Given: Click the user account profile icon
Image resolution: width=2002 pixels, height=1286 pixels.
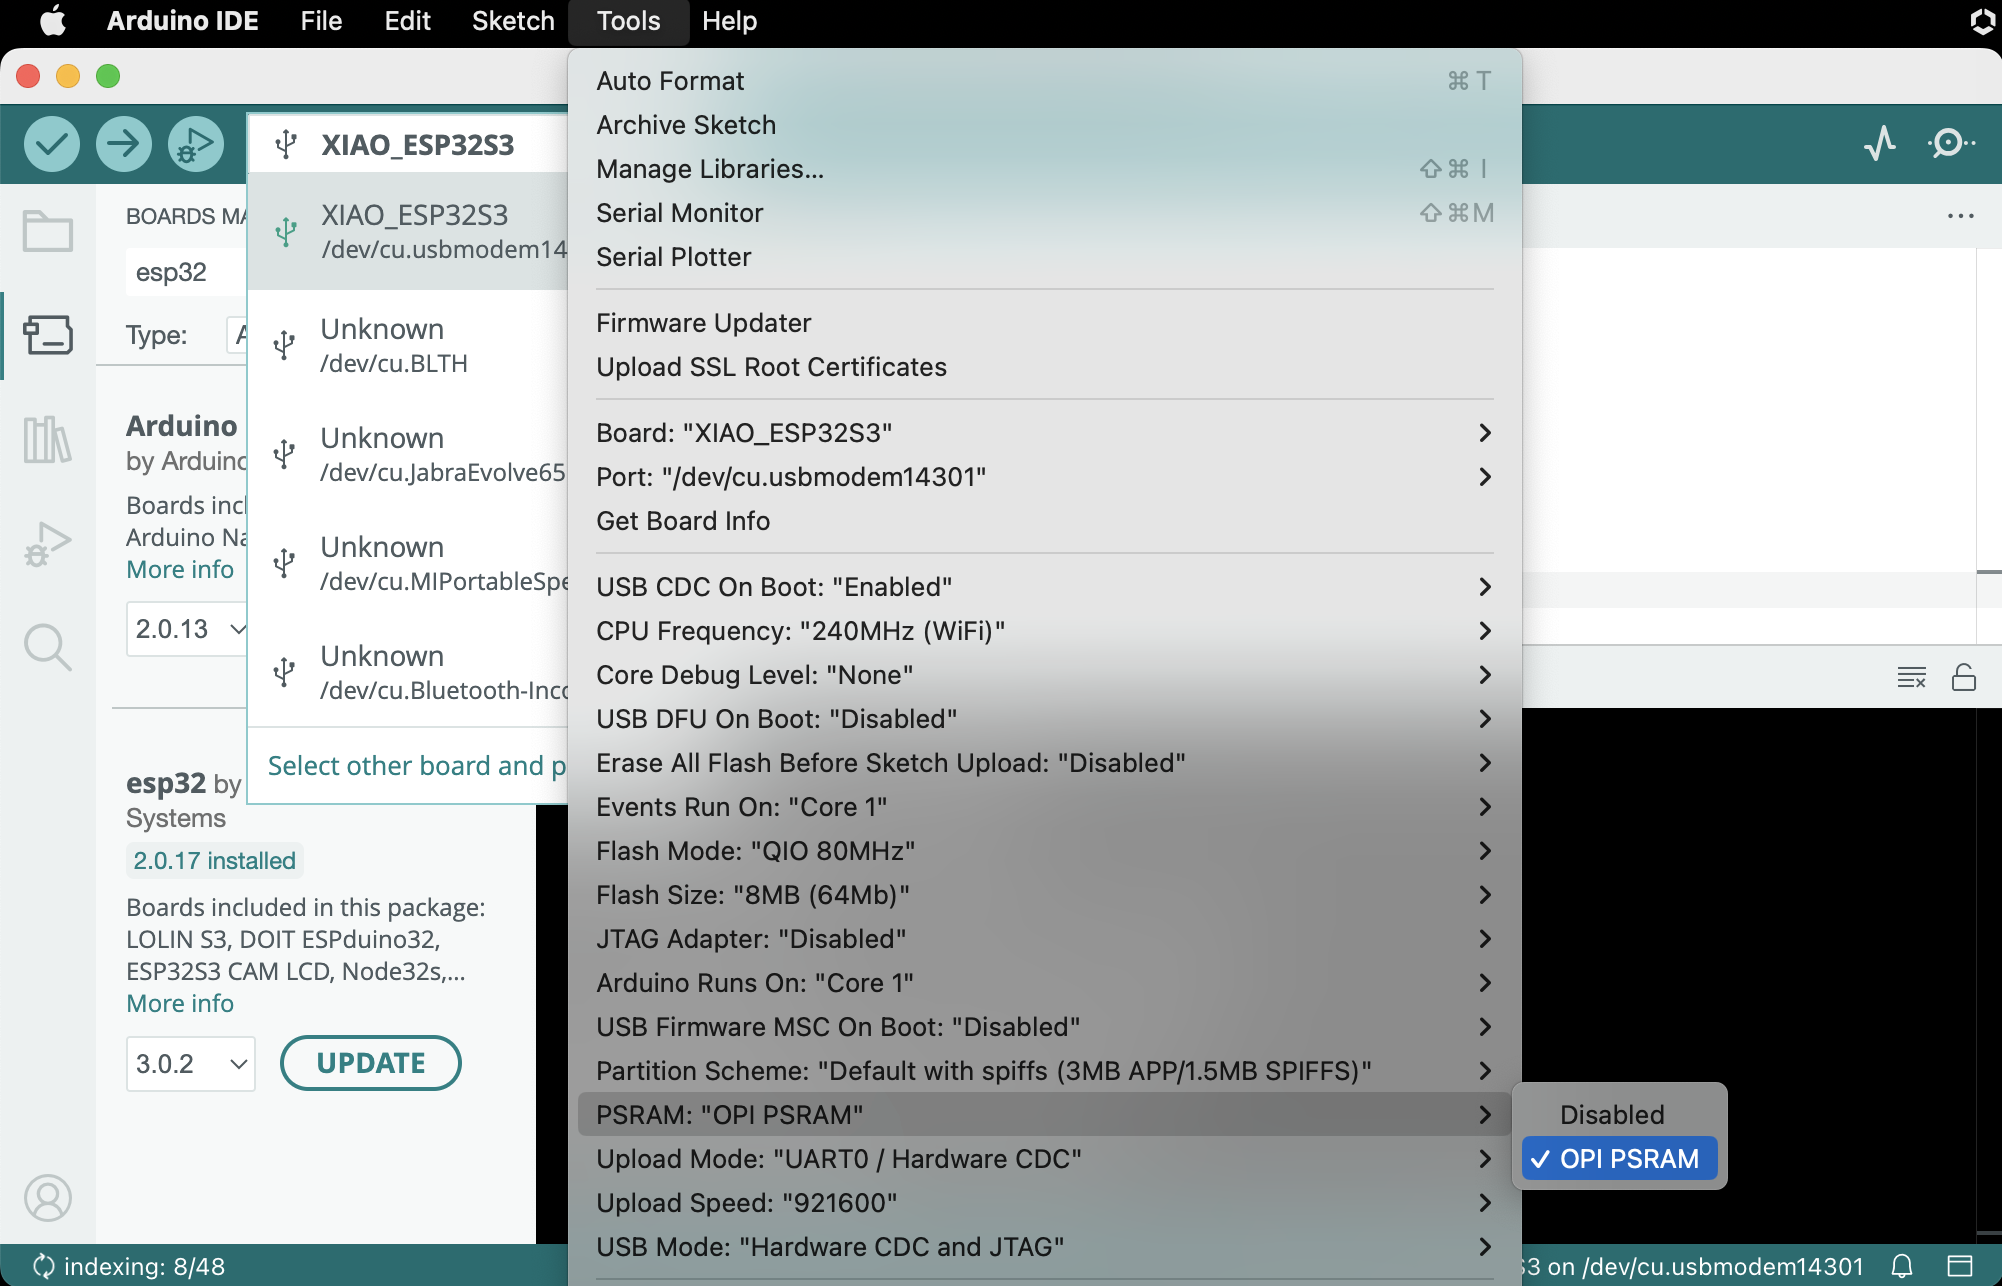Looking at the screenshot, I should [48, 1197].
